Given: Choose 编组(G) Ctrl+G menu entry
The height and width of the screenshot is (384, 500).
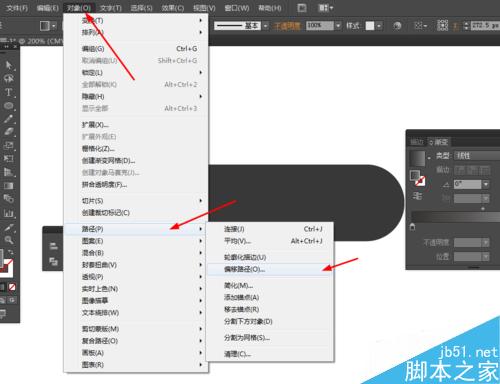Looking at the screenshot, I should click(136, 49).
